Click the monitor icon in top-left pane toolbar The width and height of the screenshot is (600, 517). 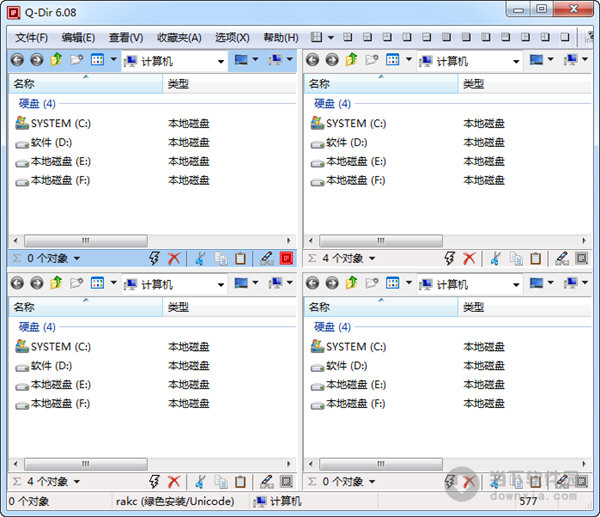click(x=241, y=60)
